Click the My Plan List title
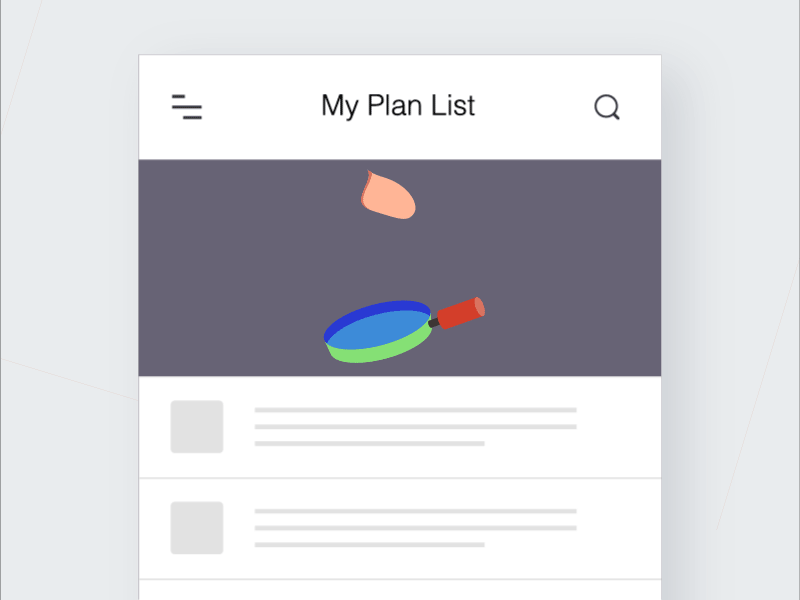 point(398,106)
